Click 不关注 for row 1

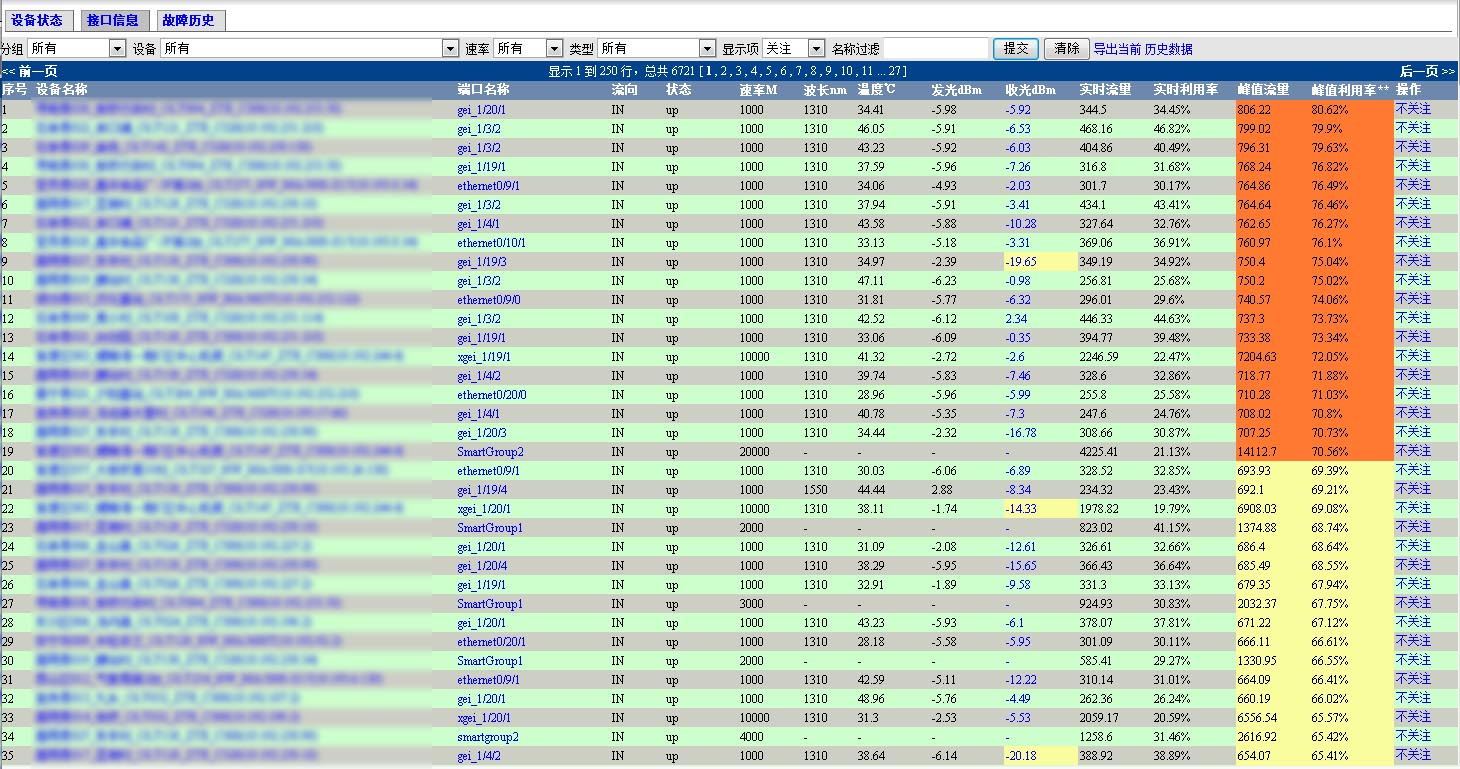point(1413,109)
